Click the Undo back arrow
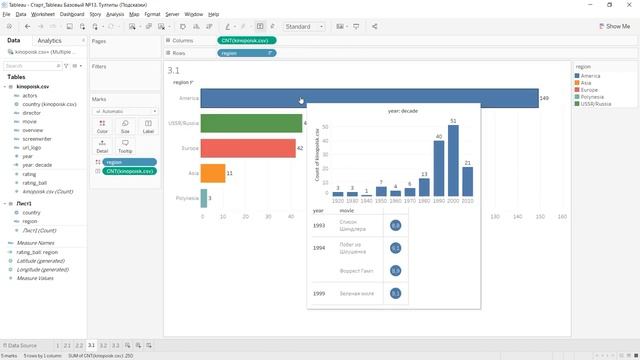This screenshot has height=360, width=640. (27, 27)
